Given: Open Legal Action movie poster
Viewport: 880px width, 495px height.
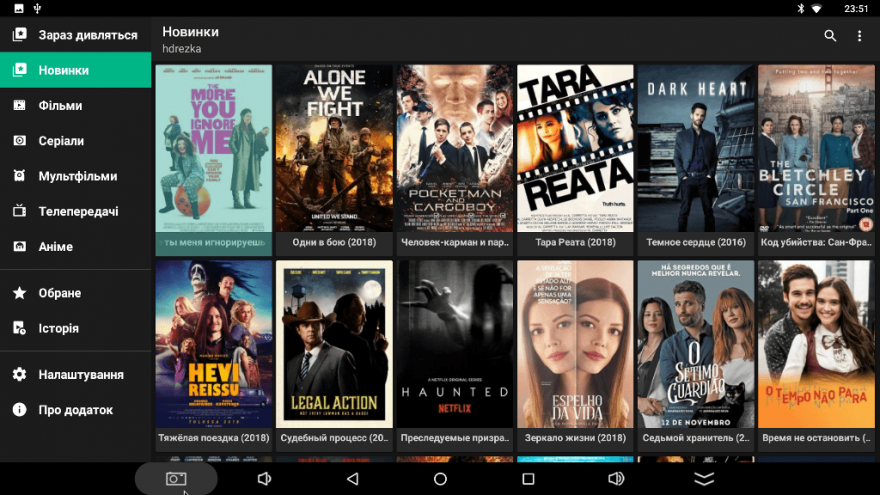Looking at the screenshot, I should pos(334,344).
